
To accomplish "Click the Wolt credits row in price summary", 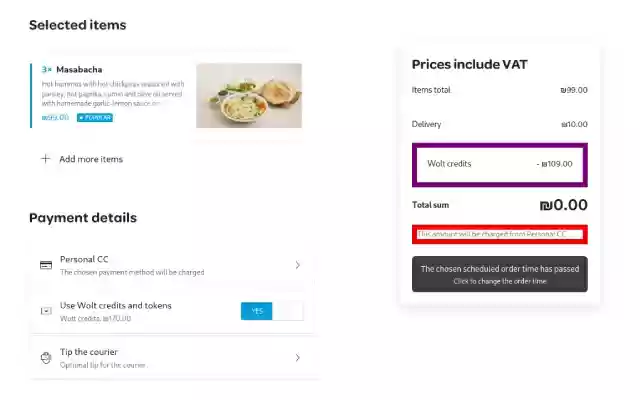I will (500, 164).
